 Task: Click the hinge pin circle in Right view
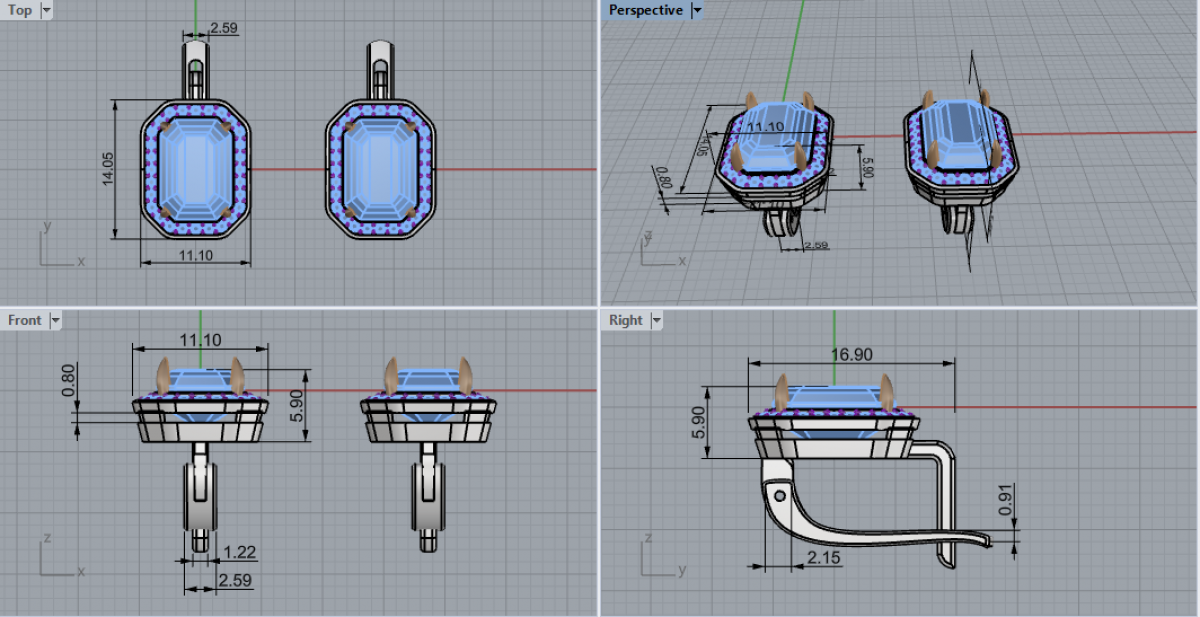click(780, 495)
